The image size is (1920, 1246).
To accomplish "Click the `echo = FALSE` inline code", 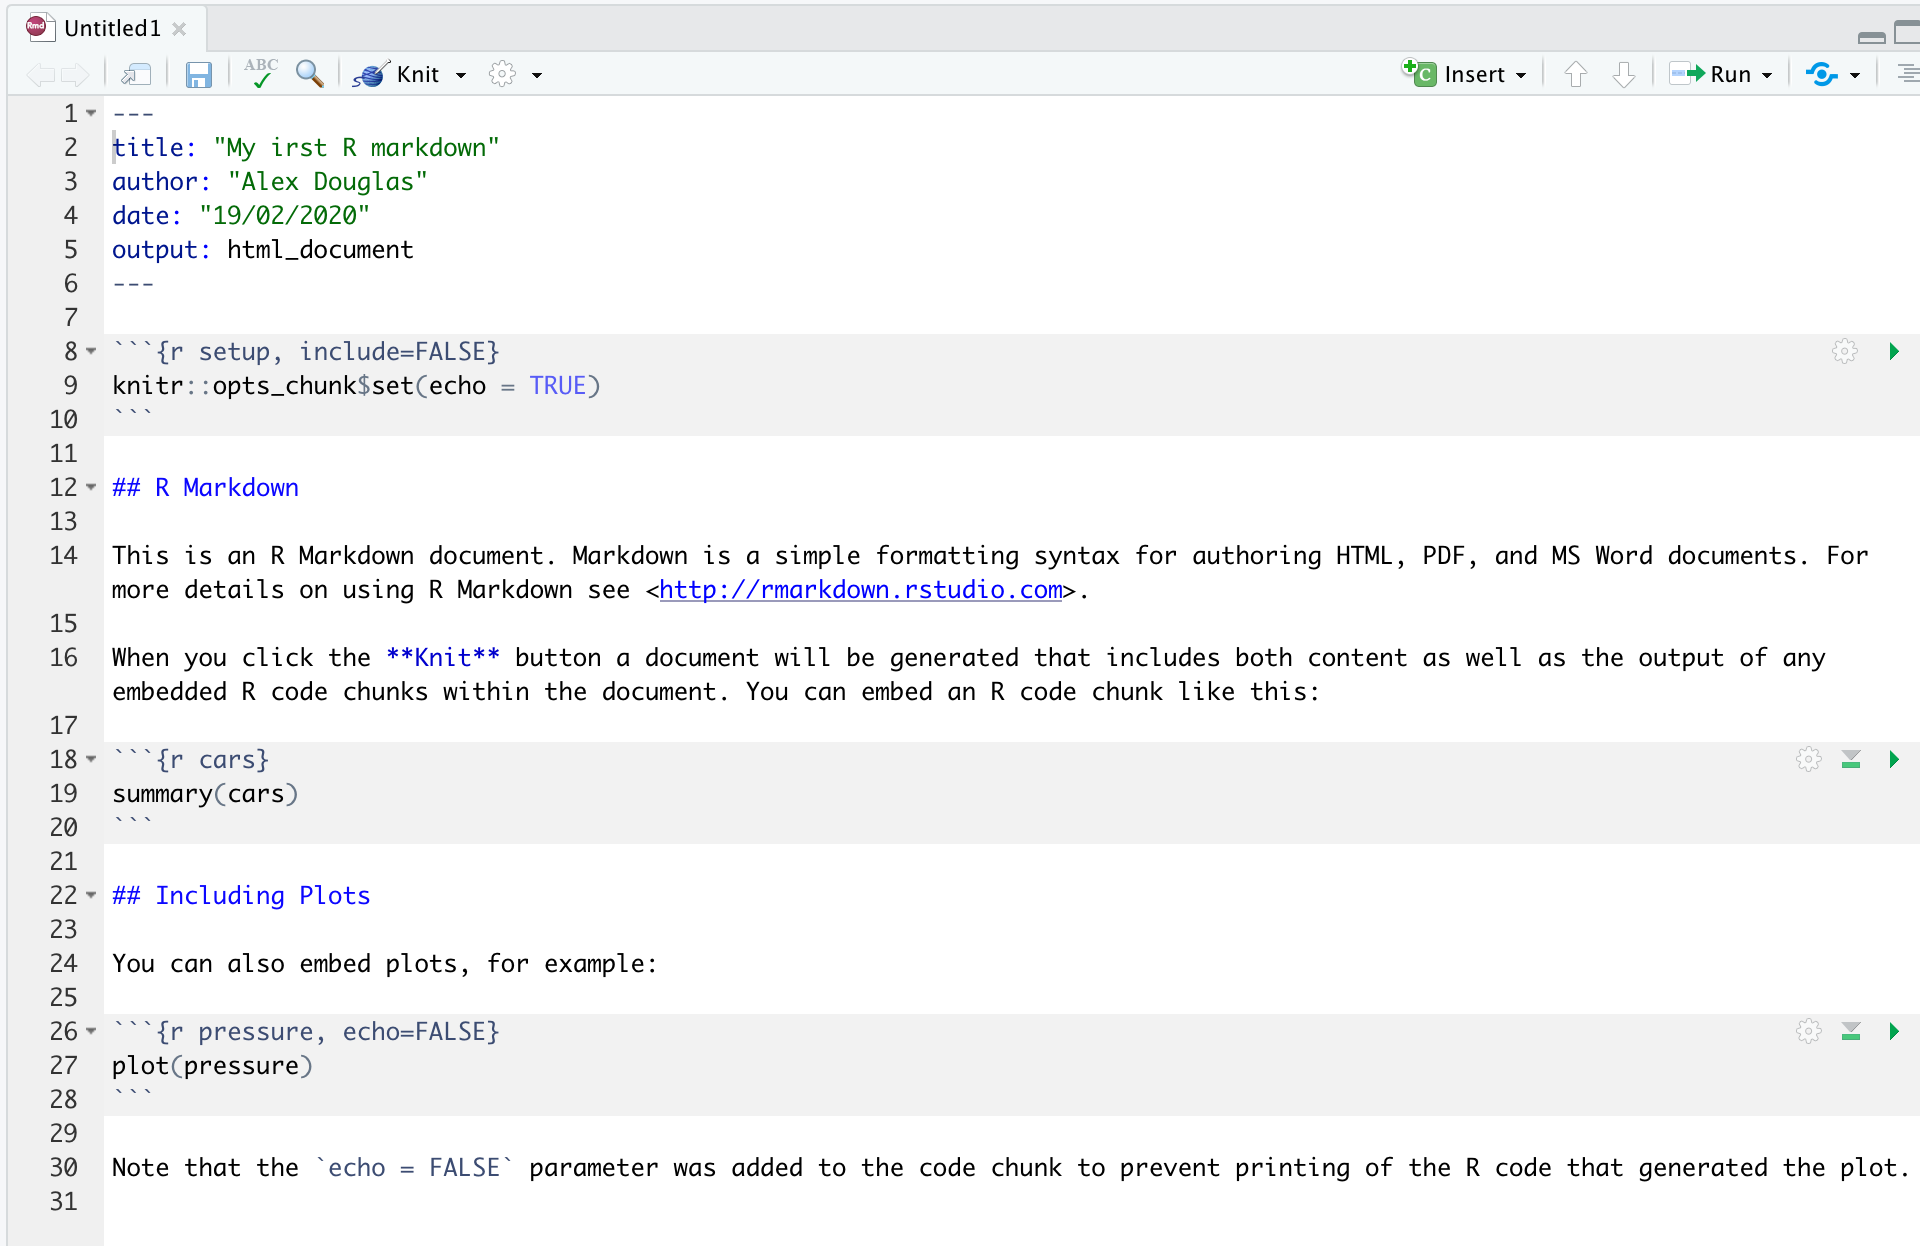I will (x=415, y=1168).
